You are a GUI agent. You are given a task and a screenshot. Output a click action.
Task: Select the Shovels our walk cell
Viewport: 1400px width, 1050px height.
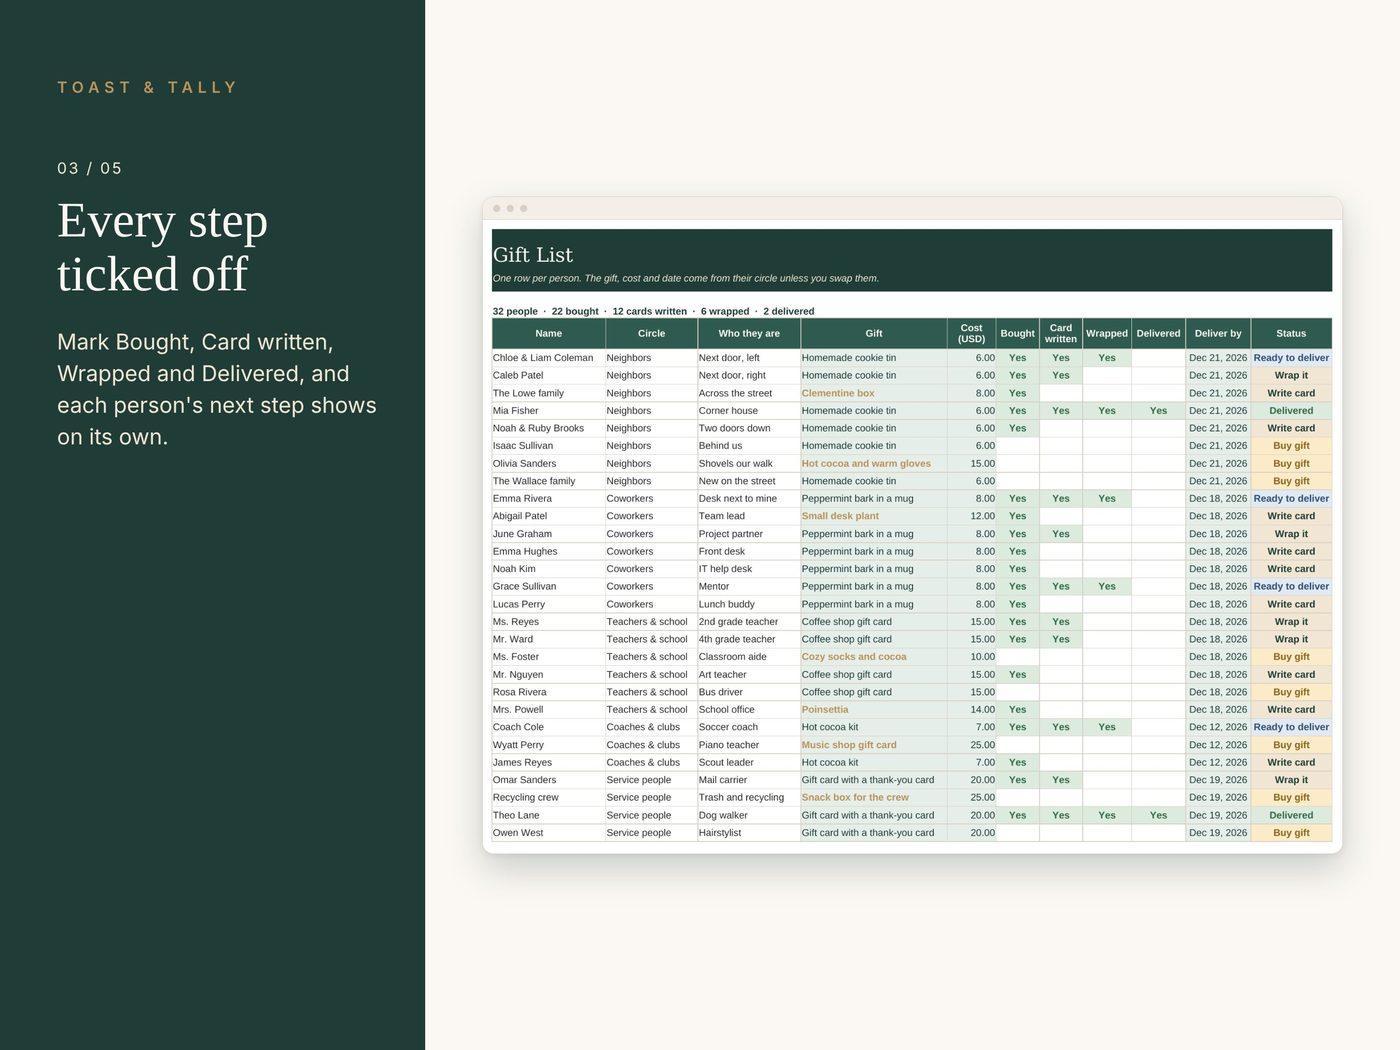pyautogui.click(x=749, y=464)
